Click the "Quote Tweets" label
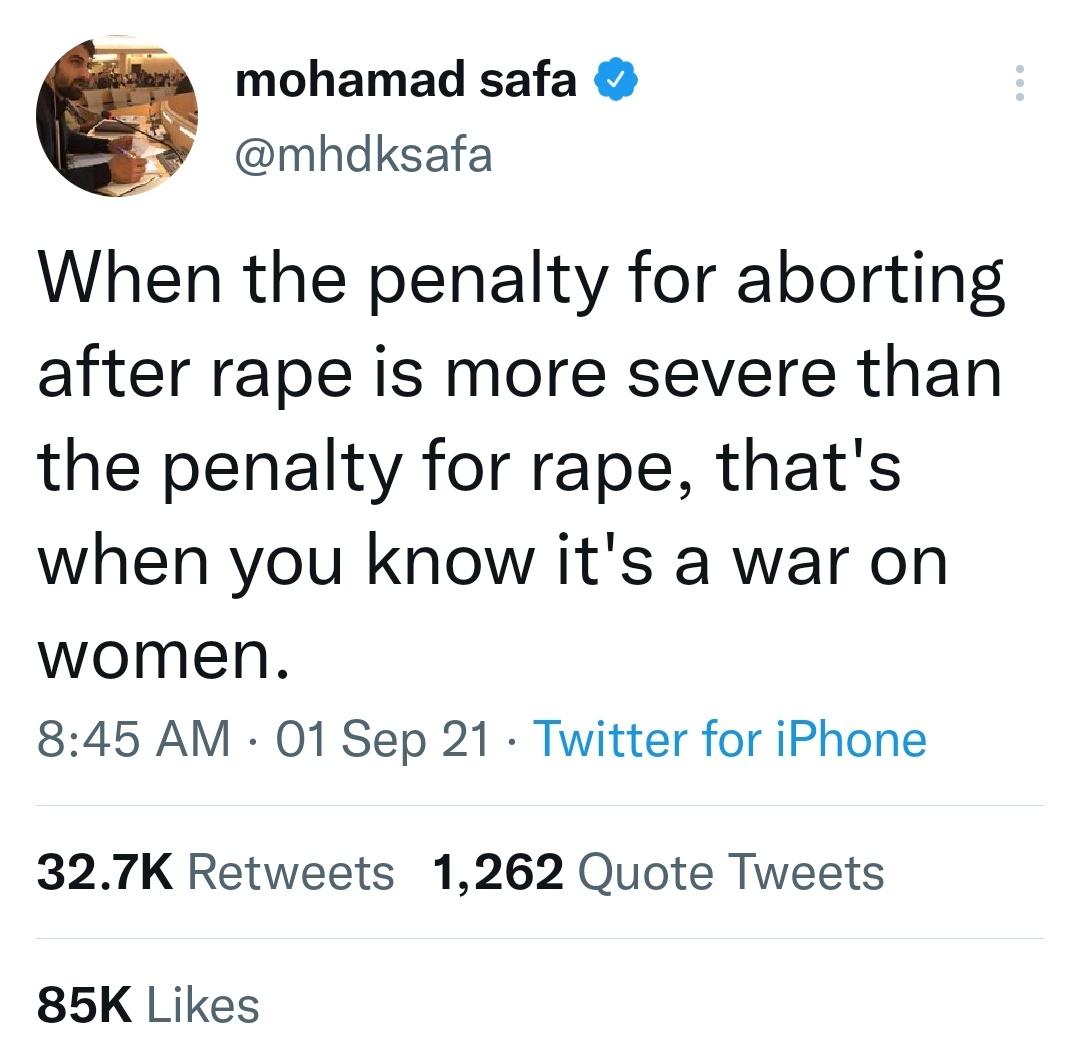Screen dimensions: 1080x1063 point(732,872)
